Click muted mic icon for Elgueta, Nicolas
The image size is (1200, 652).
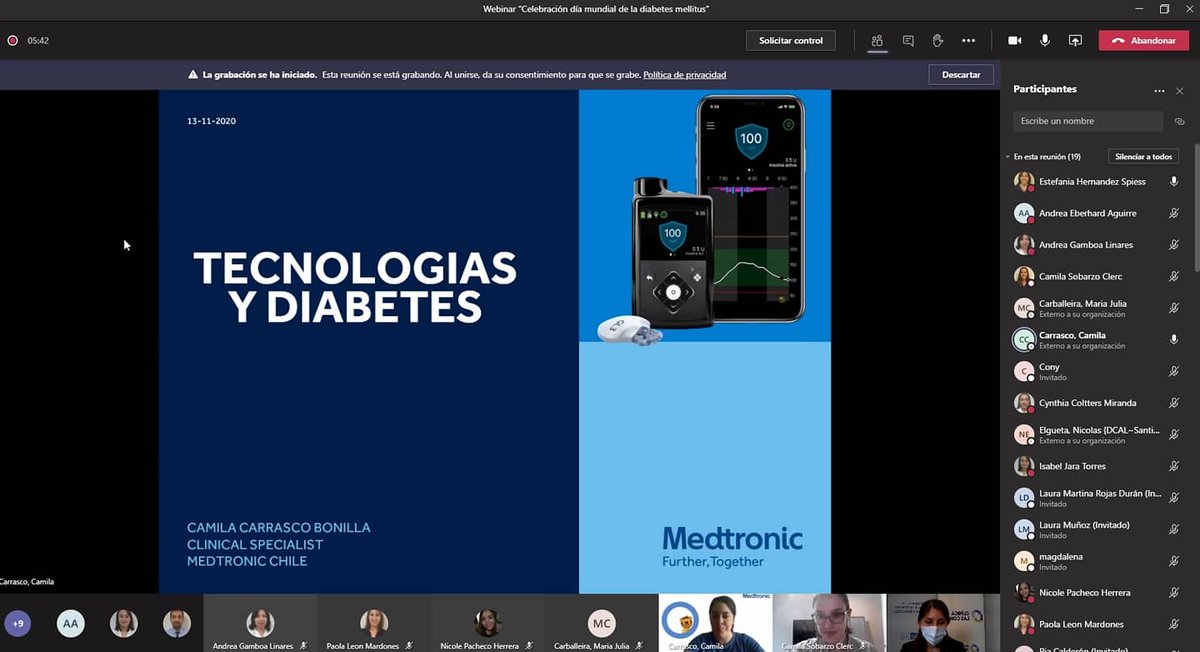tap(1174, 434)
